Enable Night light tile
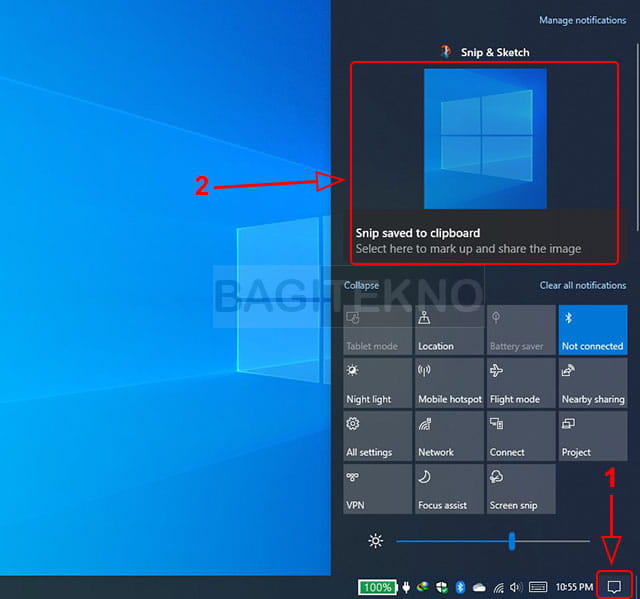This screenshot has width=640, height=599. (x=378, y=383)
